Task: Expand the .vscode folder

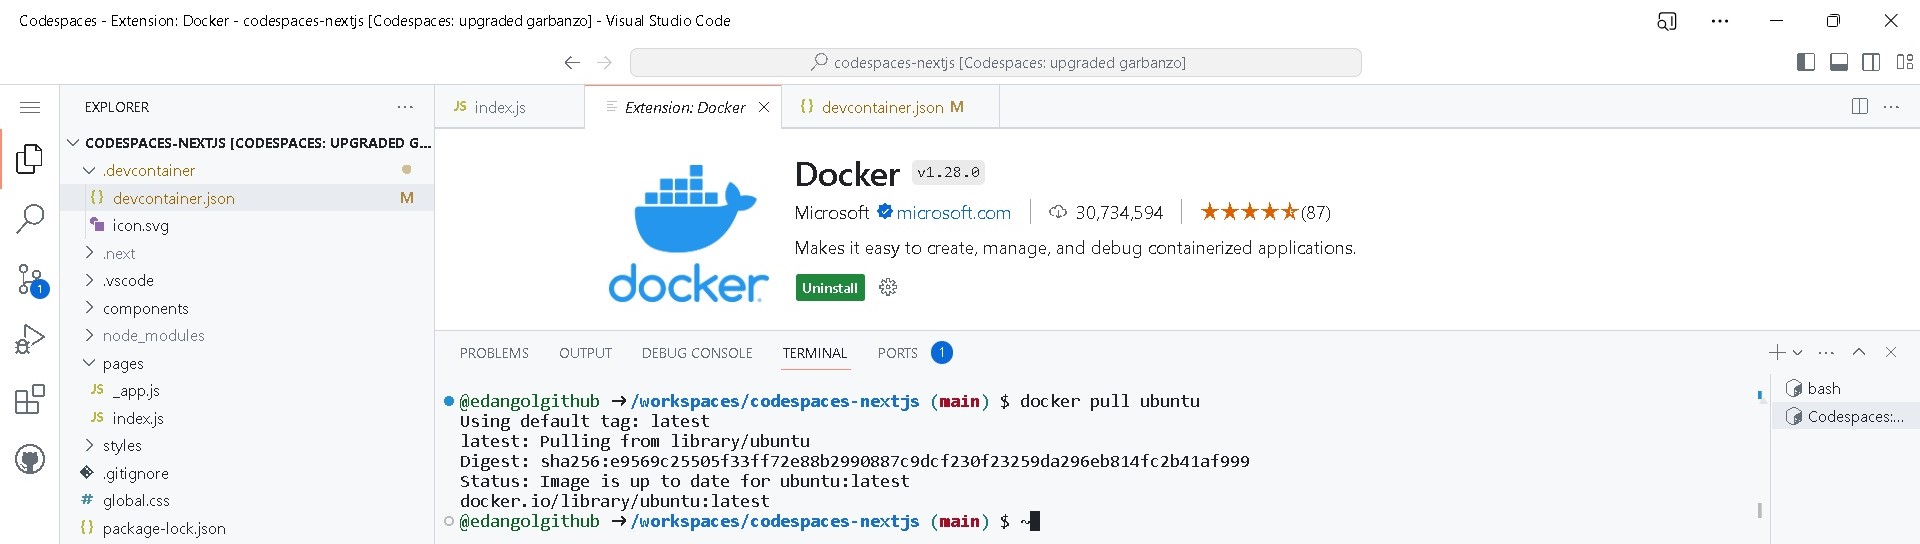Action: click(248, 281)
